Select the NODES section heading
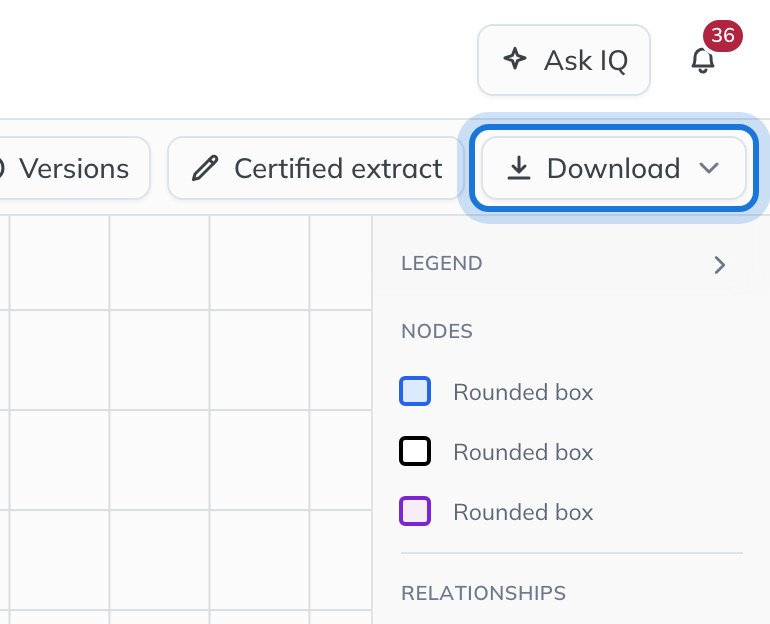 437,331
